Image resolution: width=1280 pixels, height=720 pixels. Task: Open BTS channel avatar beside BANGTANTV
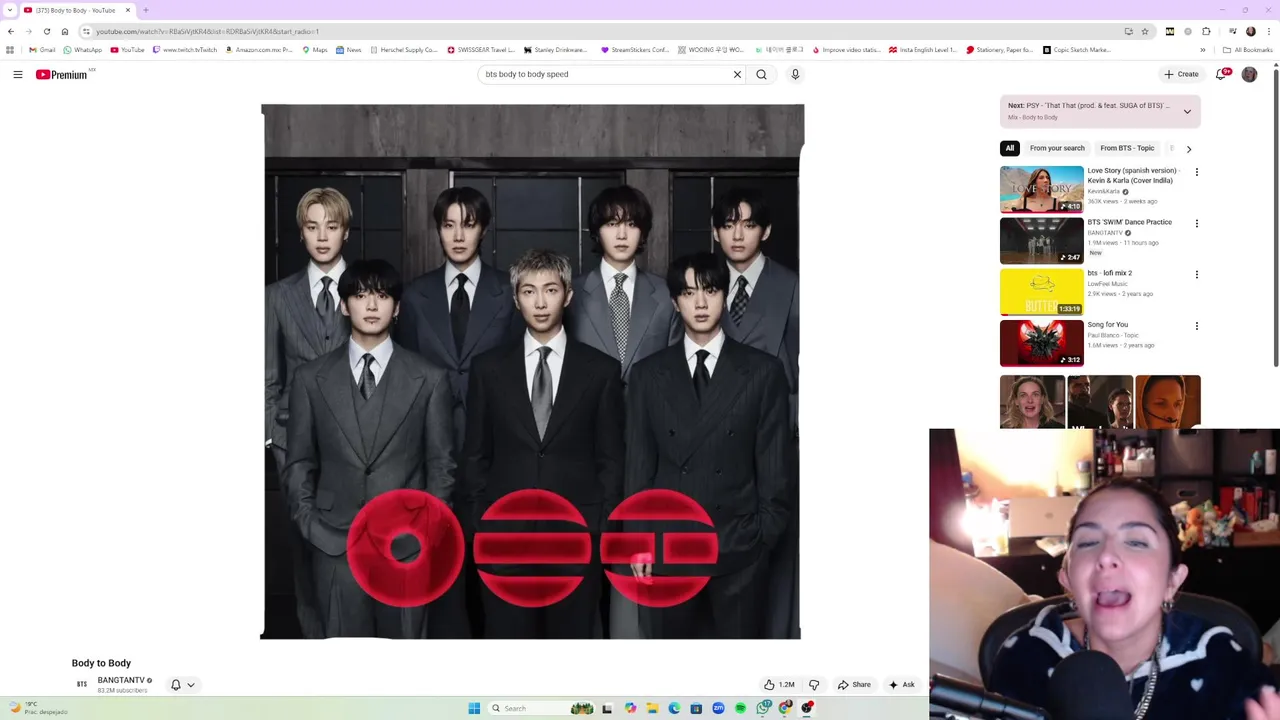point(82,685)
